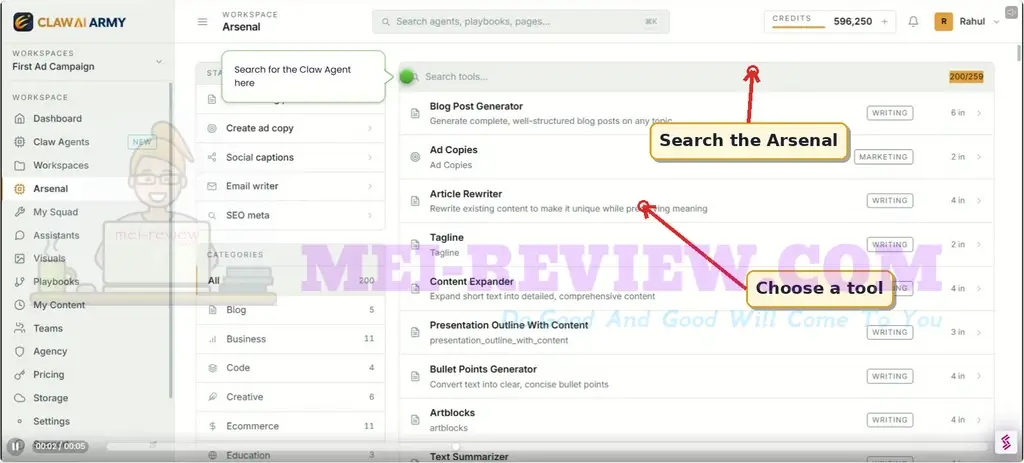
Task: Expand the Blog Post Generator row chevron
Action: point(979,113)
